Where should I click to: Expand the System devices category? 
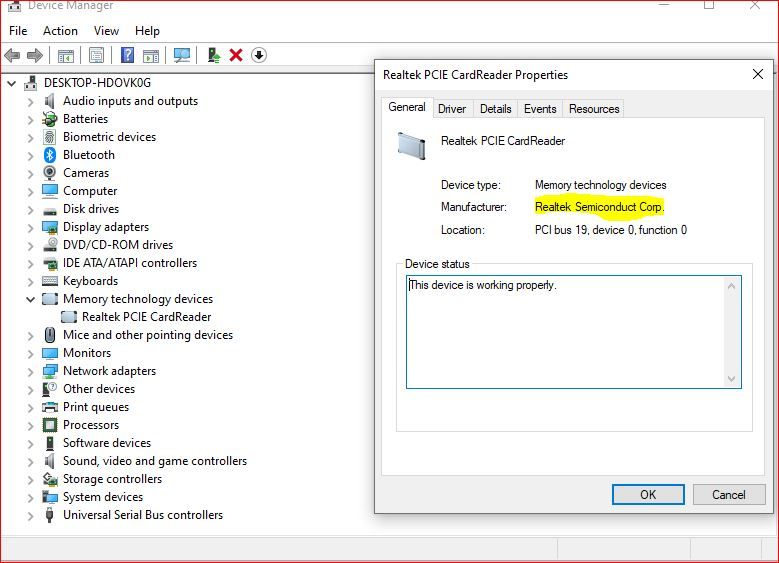point(31,497)
